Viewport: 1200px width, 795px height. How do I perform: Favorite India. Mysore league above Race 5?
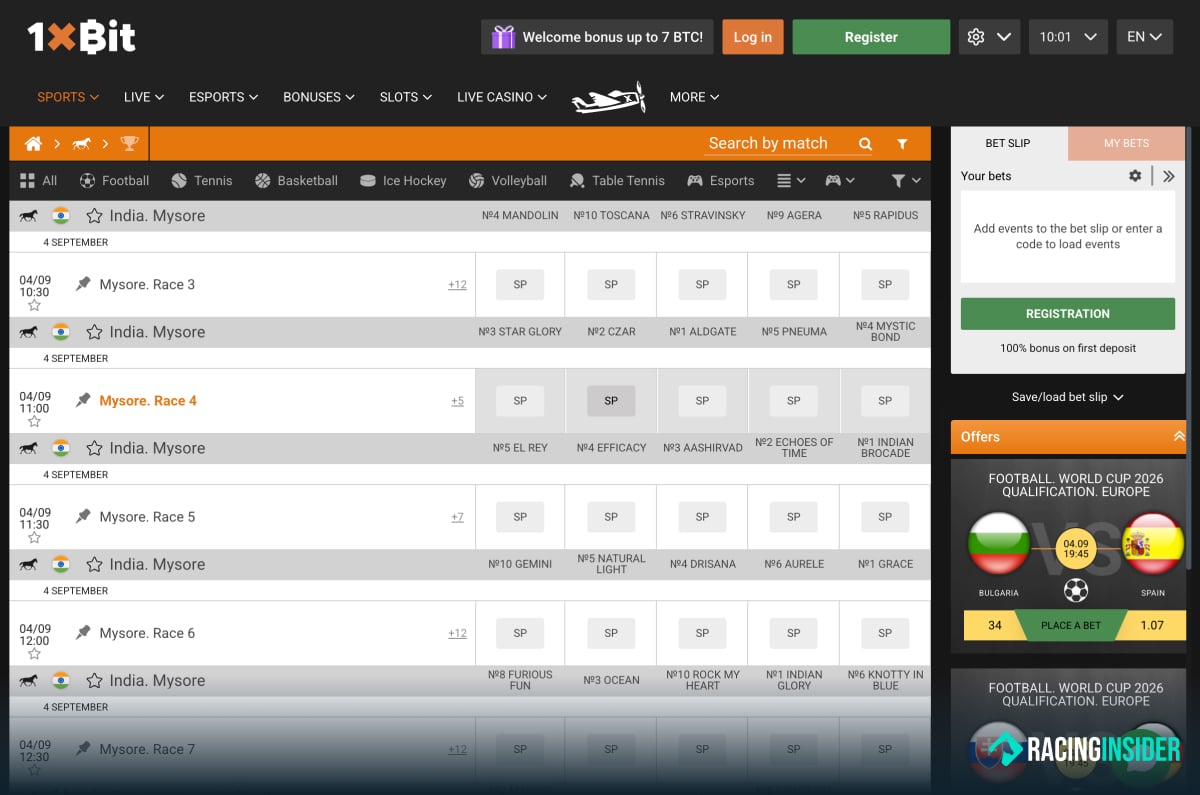94,448
